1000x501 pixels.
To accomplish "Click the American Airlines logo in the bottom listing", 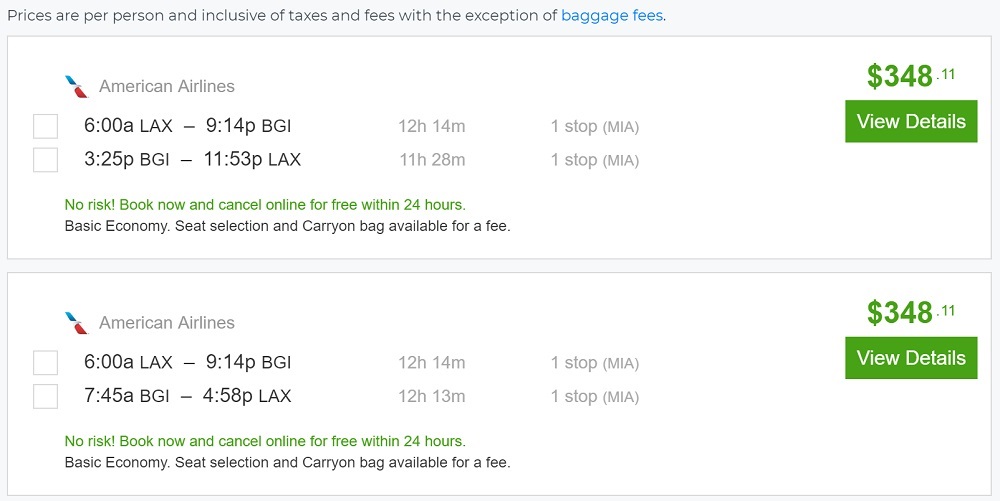I will click(x=76, y=323).
